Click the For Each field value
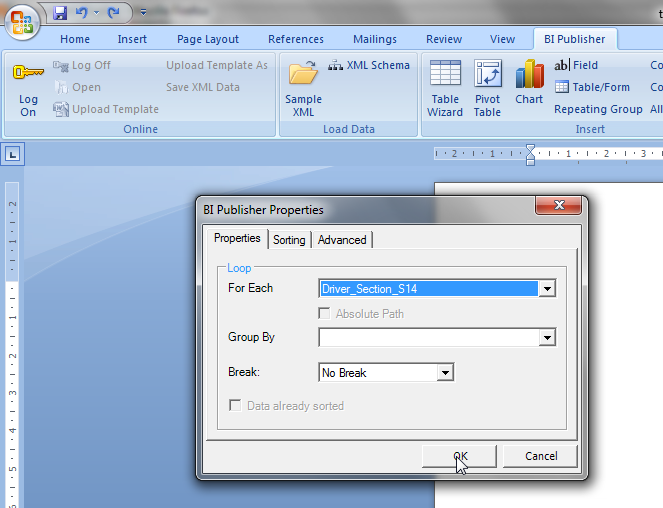This screenshot has height=508, width=663. pos(428,289)
